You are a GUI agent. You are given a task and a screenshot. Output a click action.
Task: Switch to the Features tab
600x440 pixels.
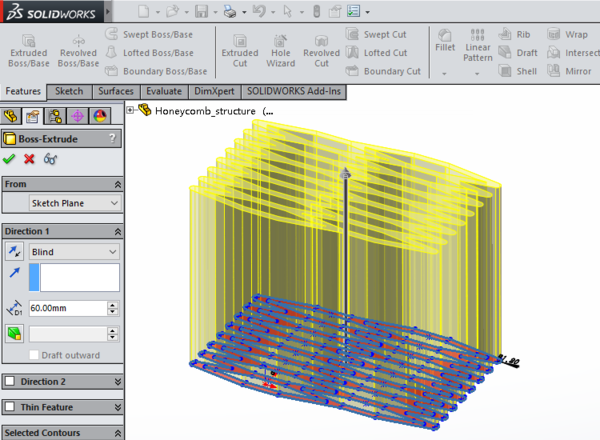(x=23, y=91)
